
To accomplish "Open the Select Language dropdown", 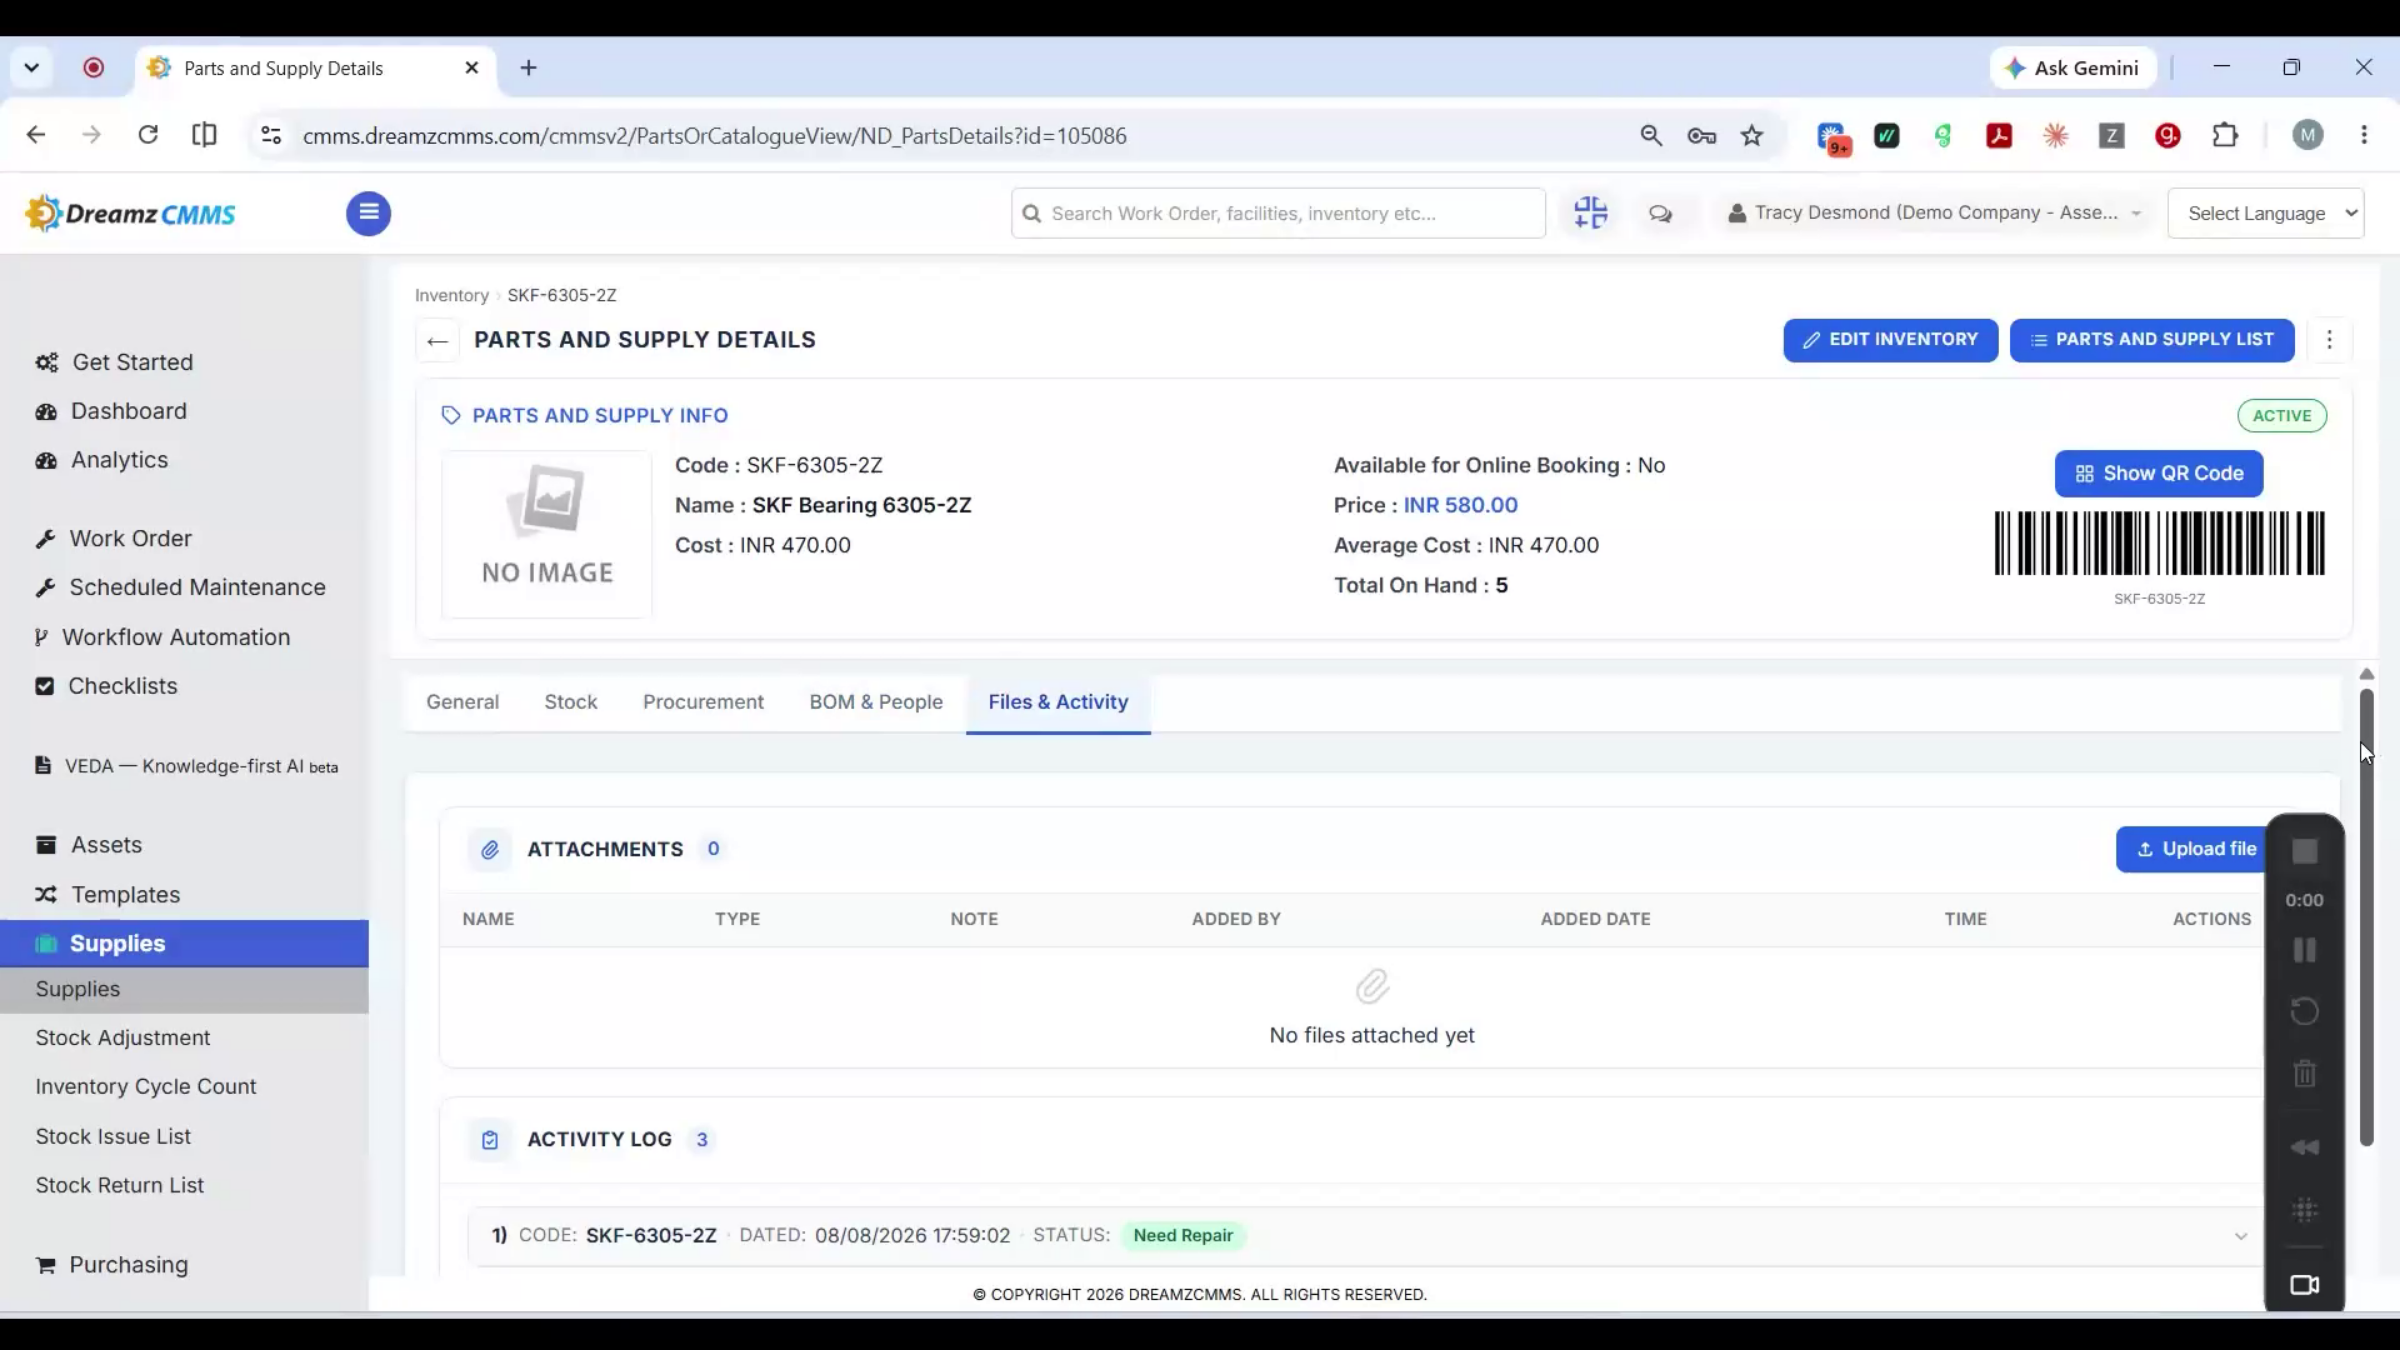I will click(2266, 214).
